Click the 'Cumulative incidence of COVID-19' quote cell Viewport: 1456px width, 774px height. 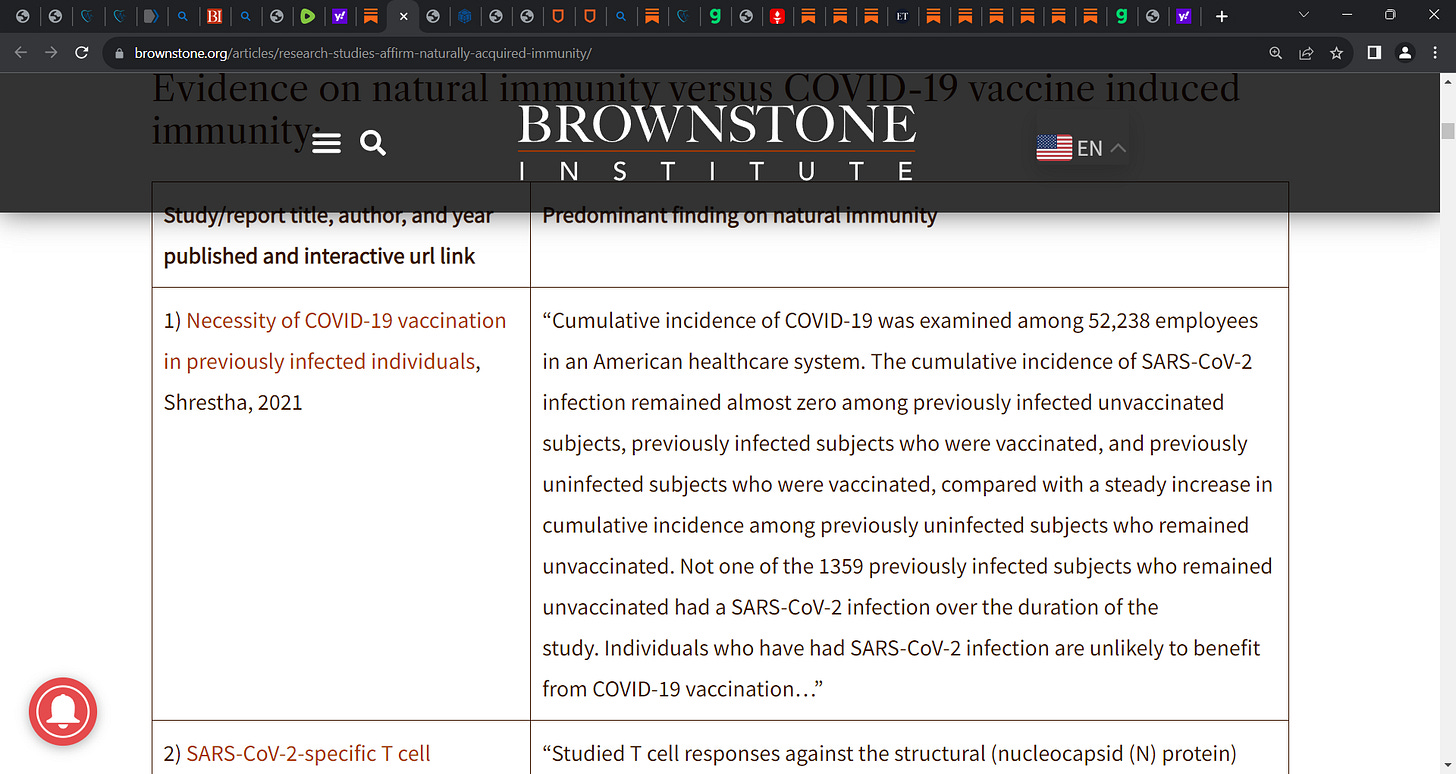pos(909,504)
